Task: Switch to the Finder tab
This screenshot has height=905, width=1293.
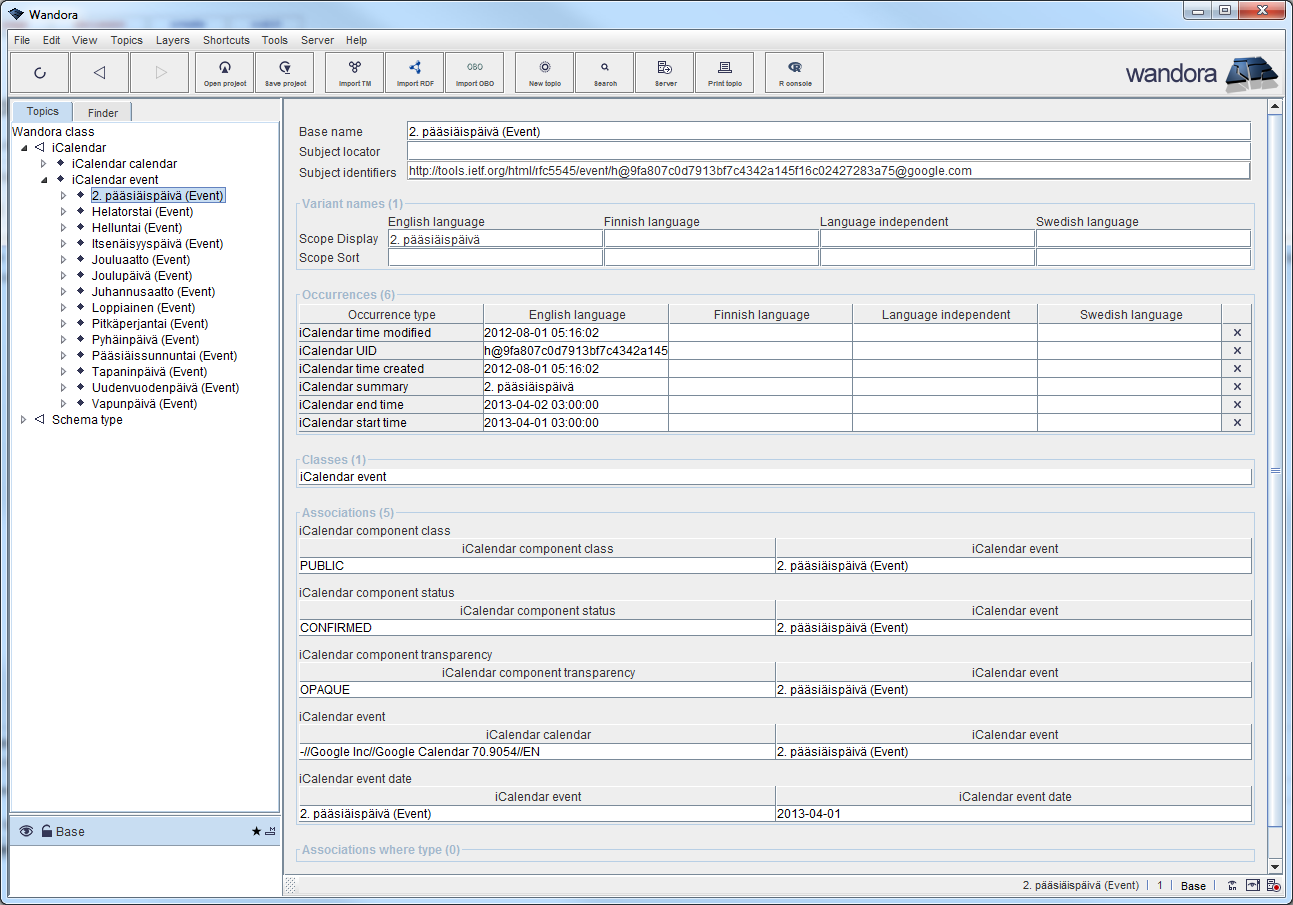Action: (101, 112)
